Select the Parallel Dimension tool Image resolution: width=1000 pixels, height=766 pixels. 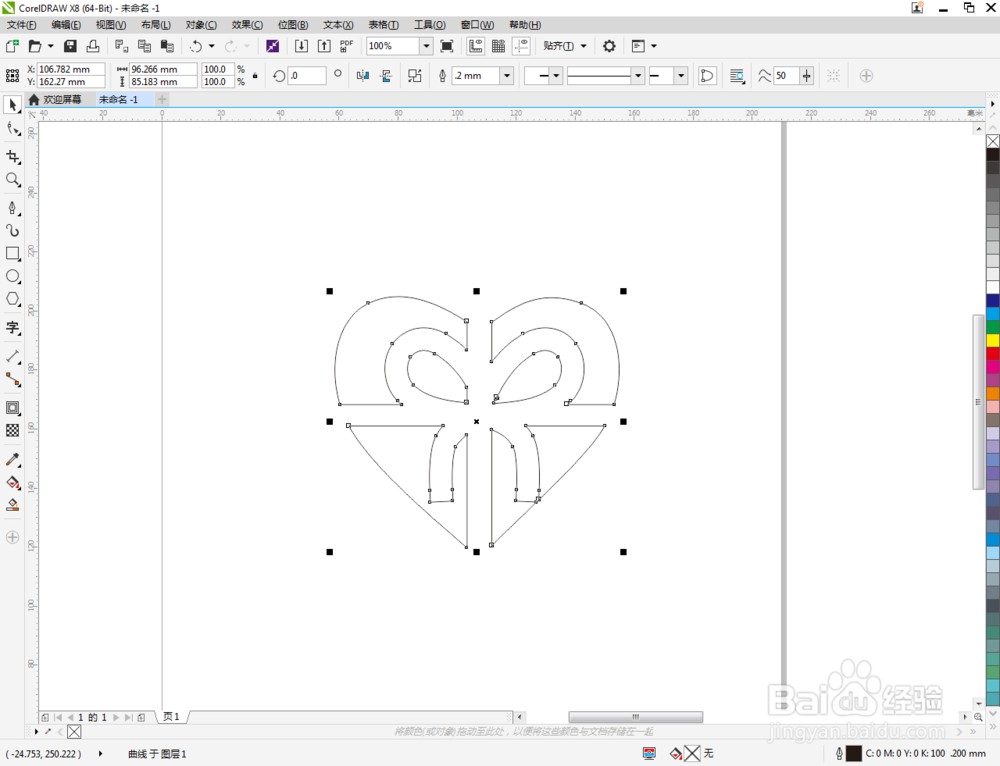(x=12, y=357)
